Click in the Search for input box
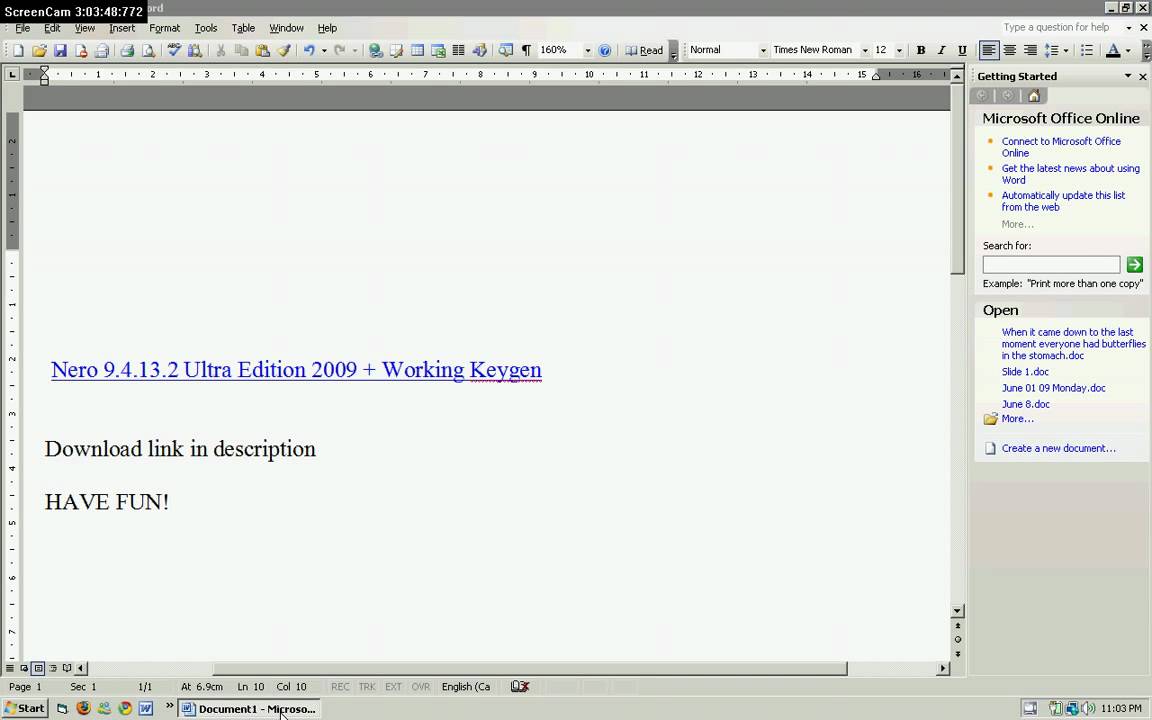 click(x=1051, y=264)
